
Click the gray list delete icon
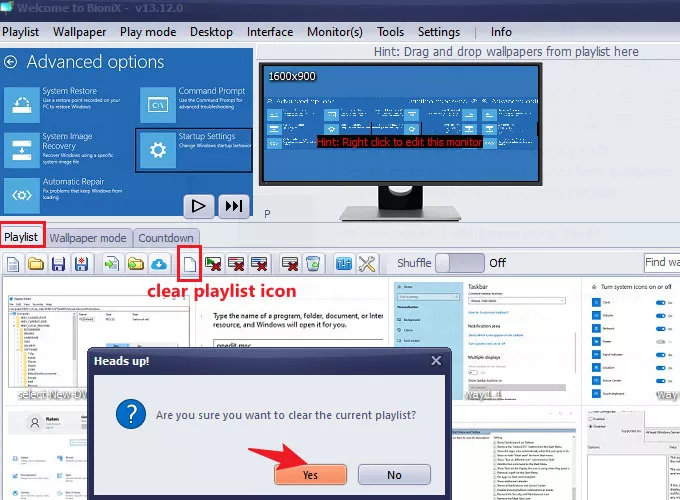tap(290, 264)
